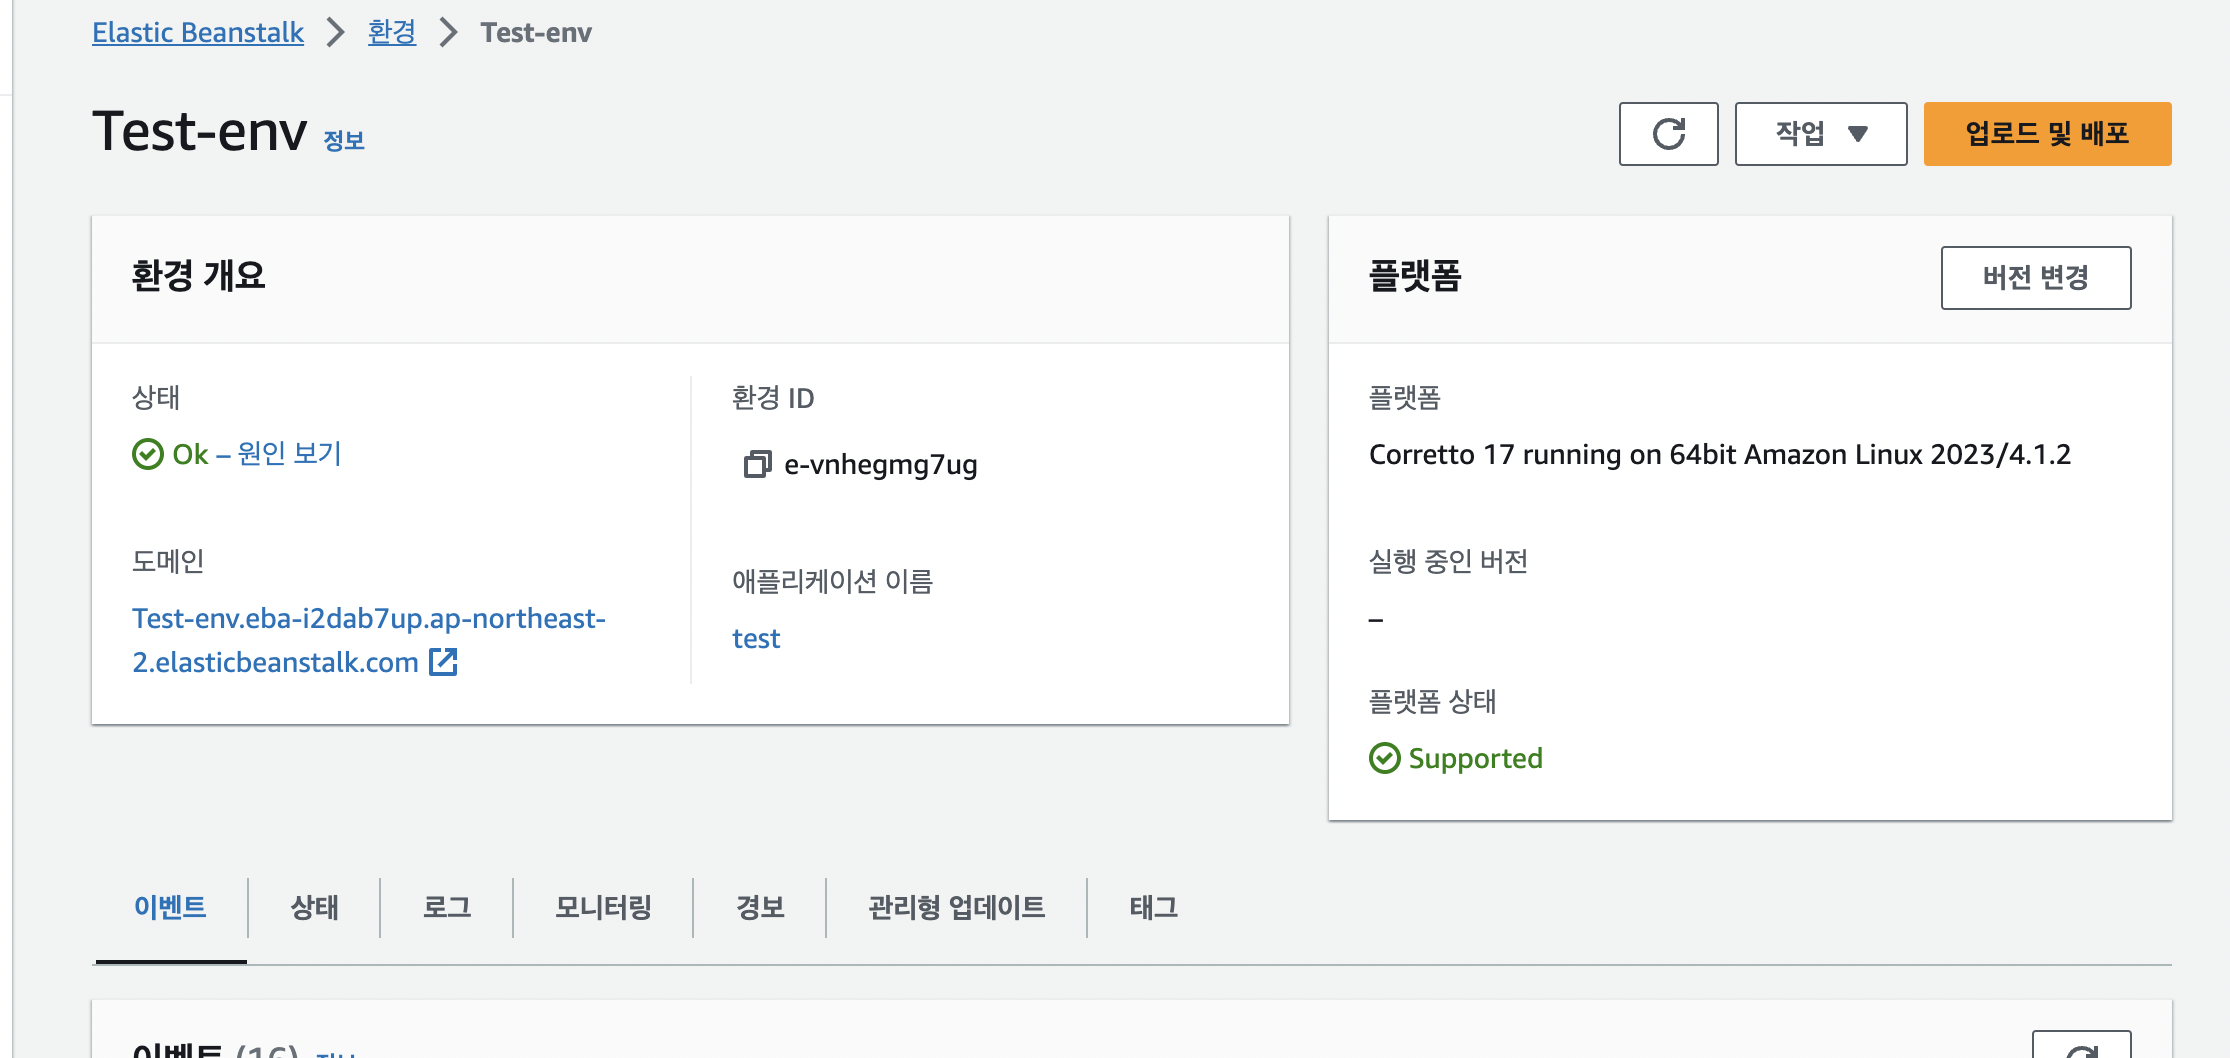The image size is (2230, 1058).
Task: Click the 버전 변경 button
Action: [x=2035, y=278]
